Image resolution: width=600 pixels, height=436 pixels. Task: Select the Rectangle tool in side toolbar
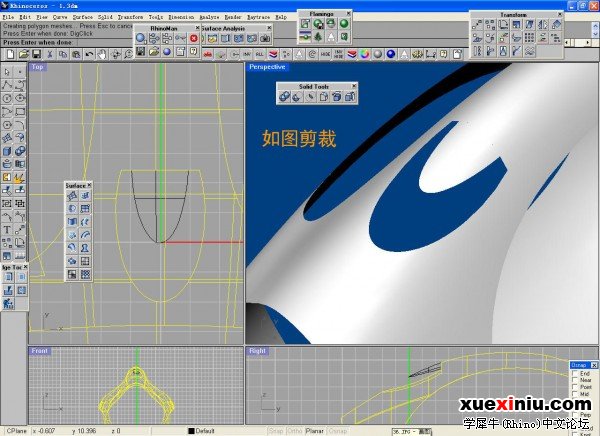pos(20,111)
